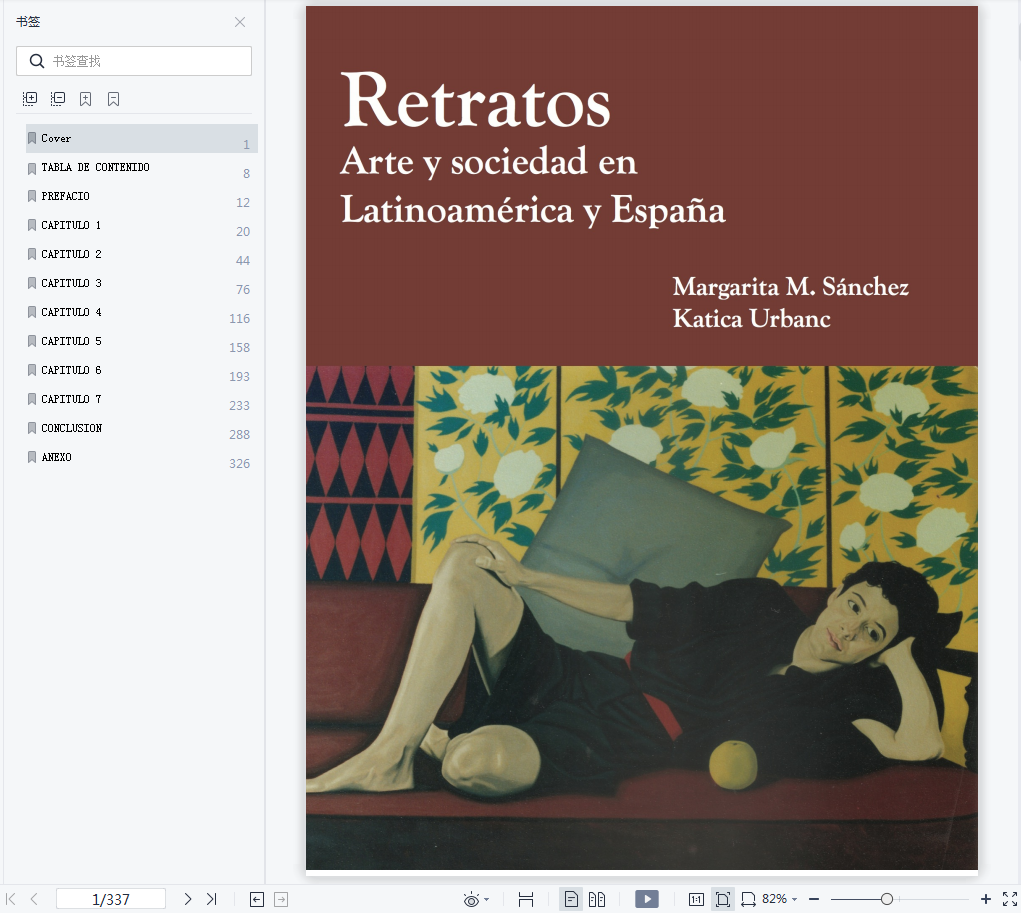Select CAPITULO 3 bookmark

click(x=142, y=284)
